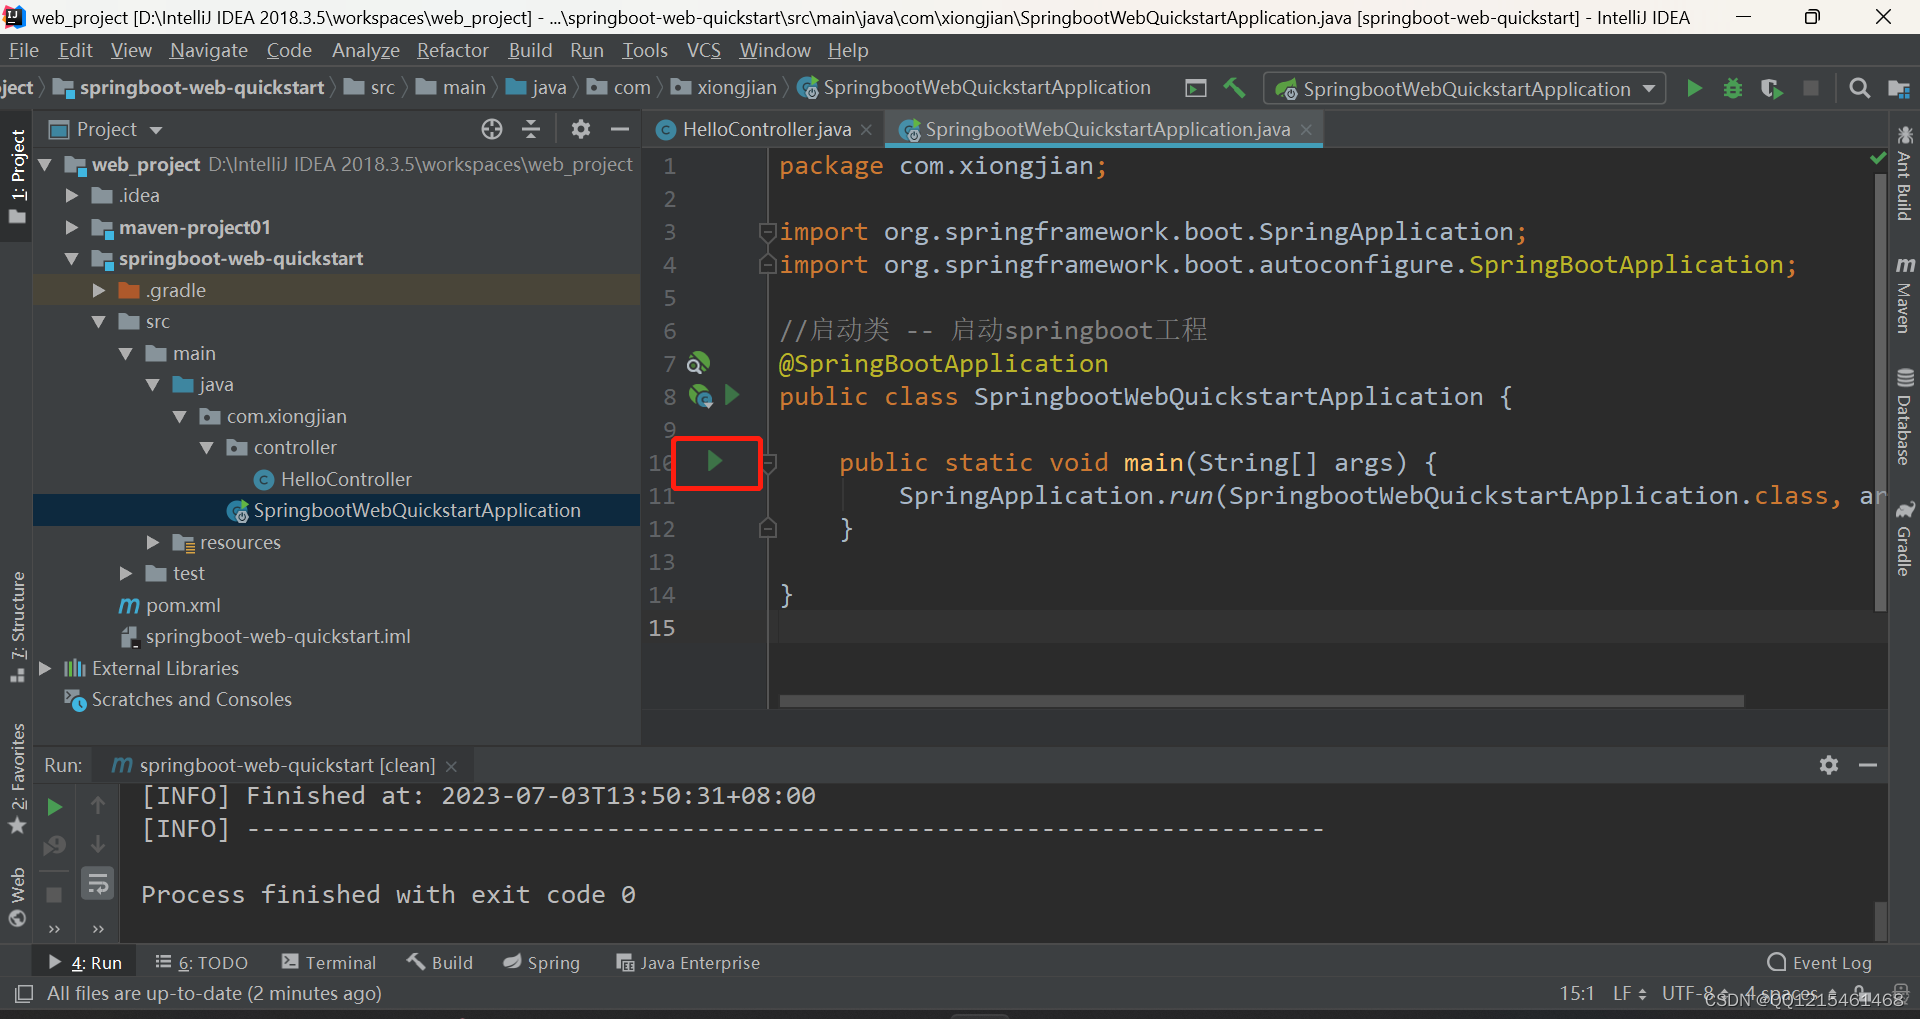The image size is (1920, 1019).
Task: Open the Analyze menu
Action: [x=366, y=50]
